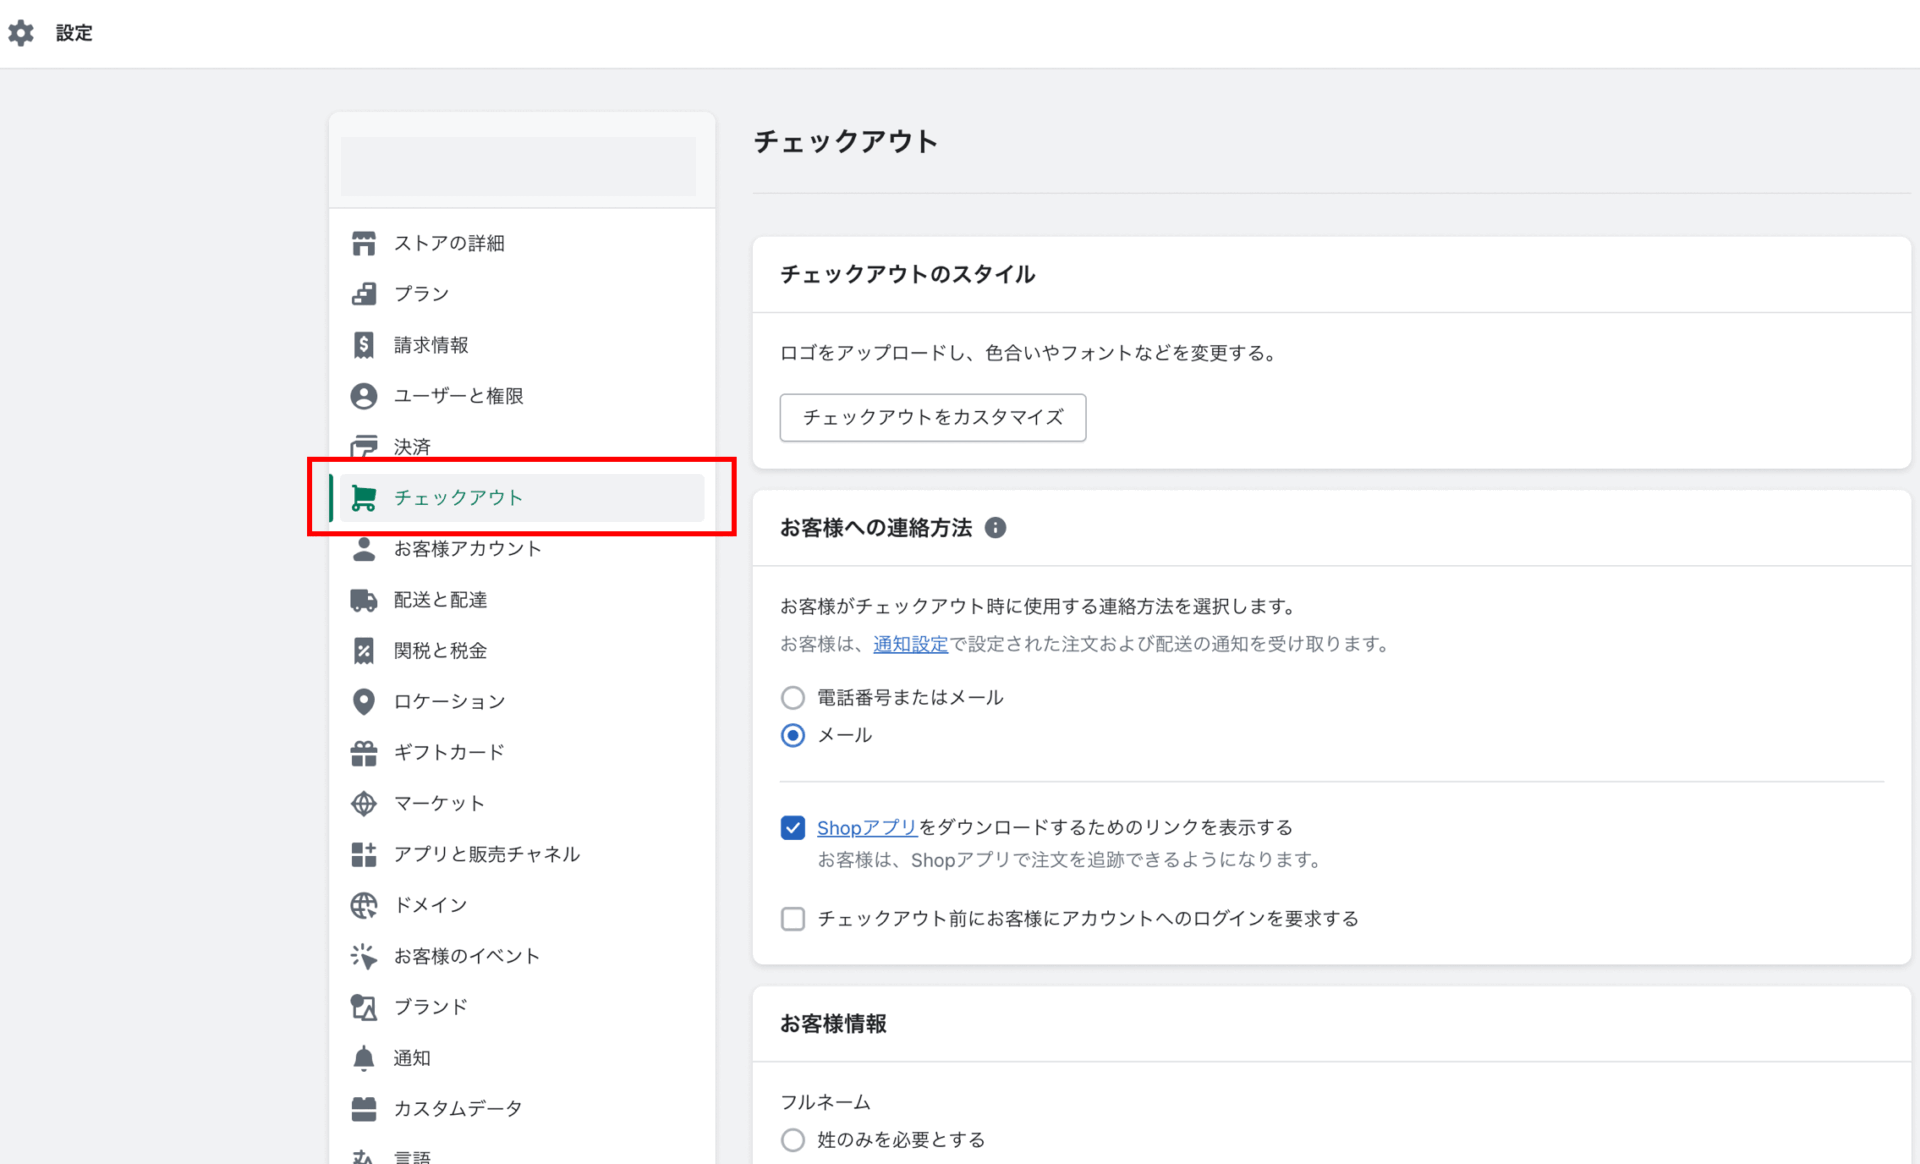Click the フルネーム label text
1920x1164 pixels.
(x=825, y=1102)
